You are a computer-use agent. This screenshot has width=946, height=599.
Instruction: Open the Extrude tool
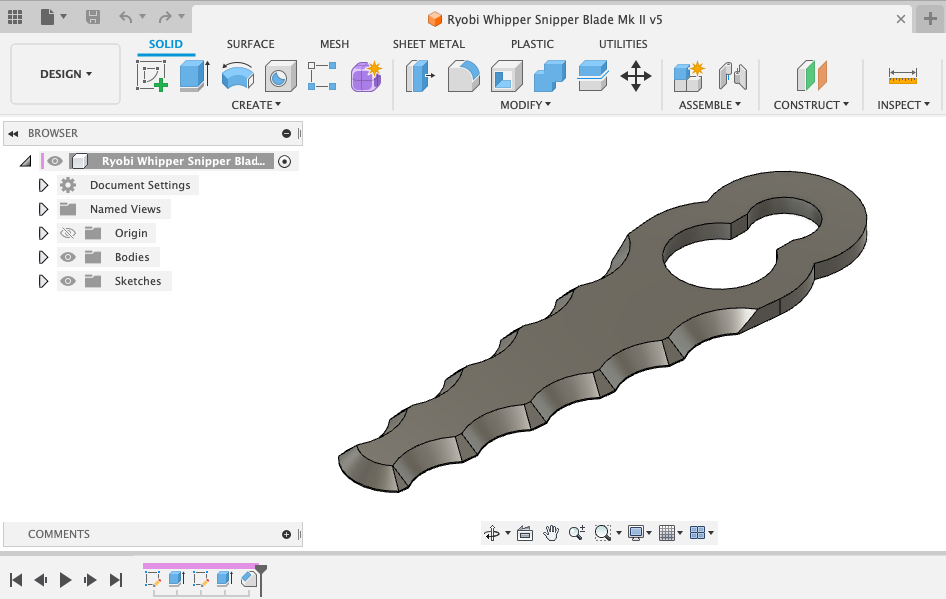(192, 76)
